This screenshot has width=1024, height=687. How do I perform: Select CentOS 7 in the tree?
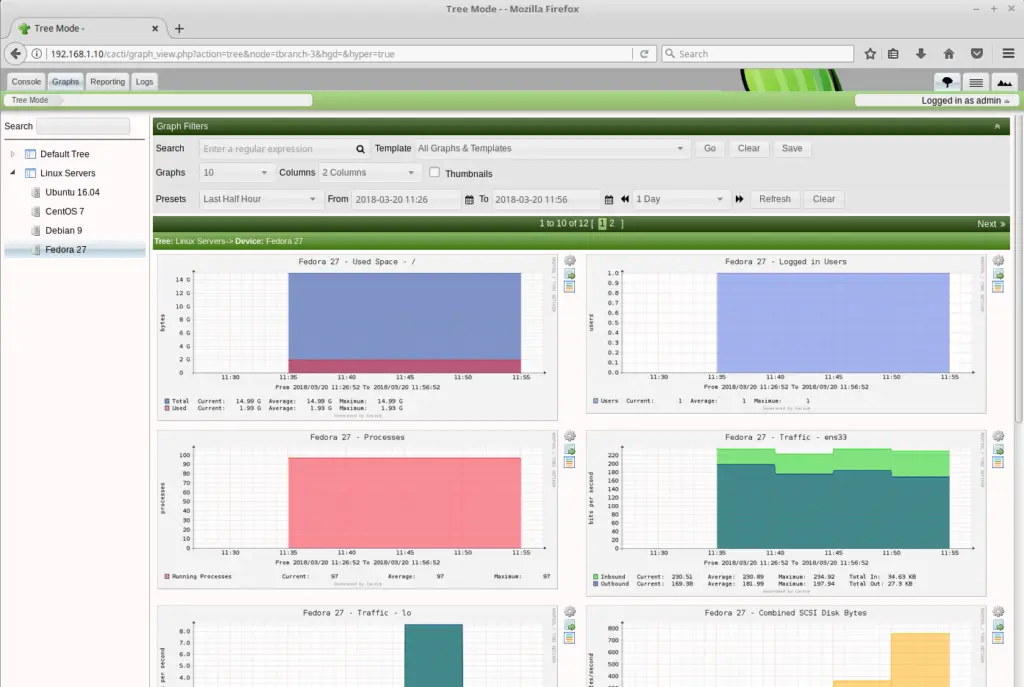coord(65,212)
